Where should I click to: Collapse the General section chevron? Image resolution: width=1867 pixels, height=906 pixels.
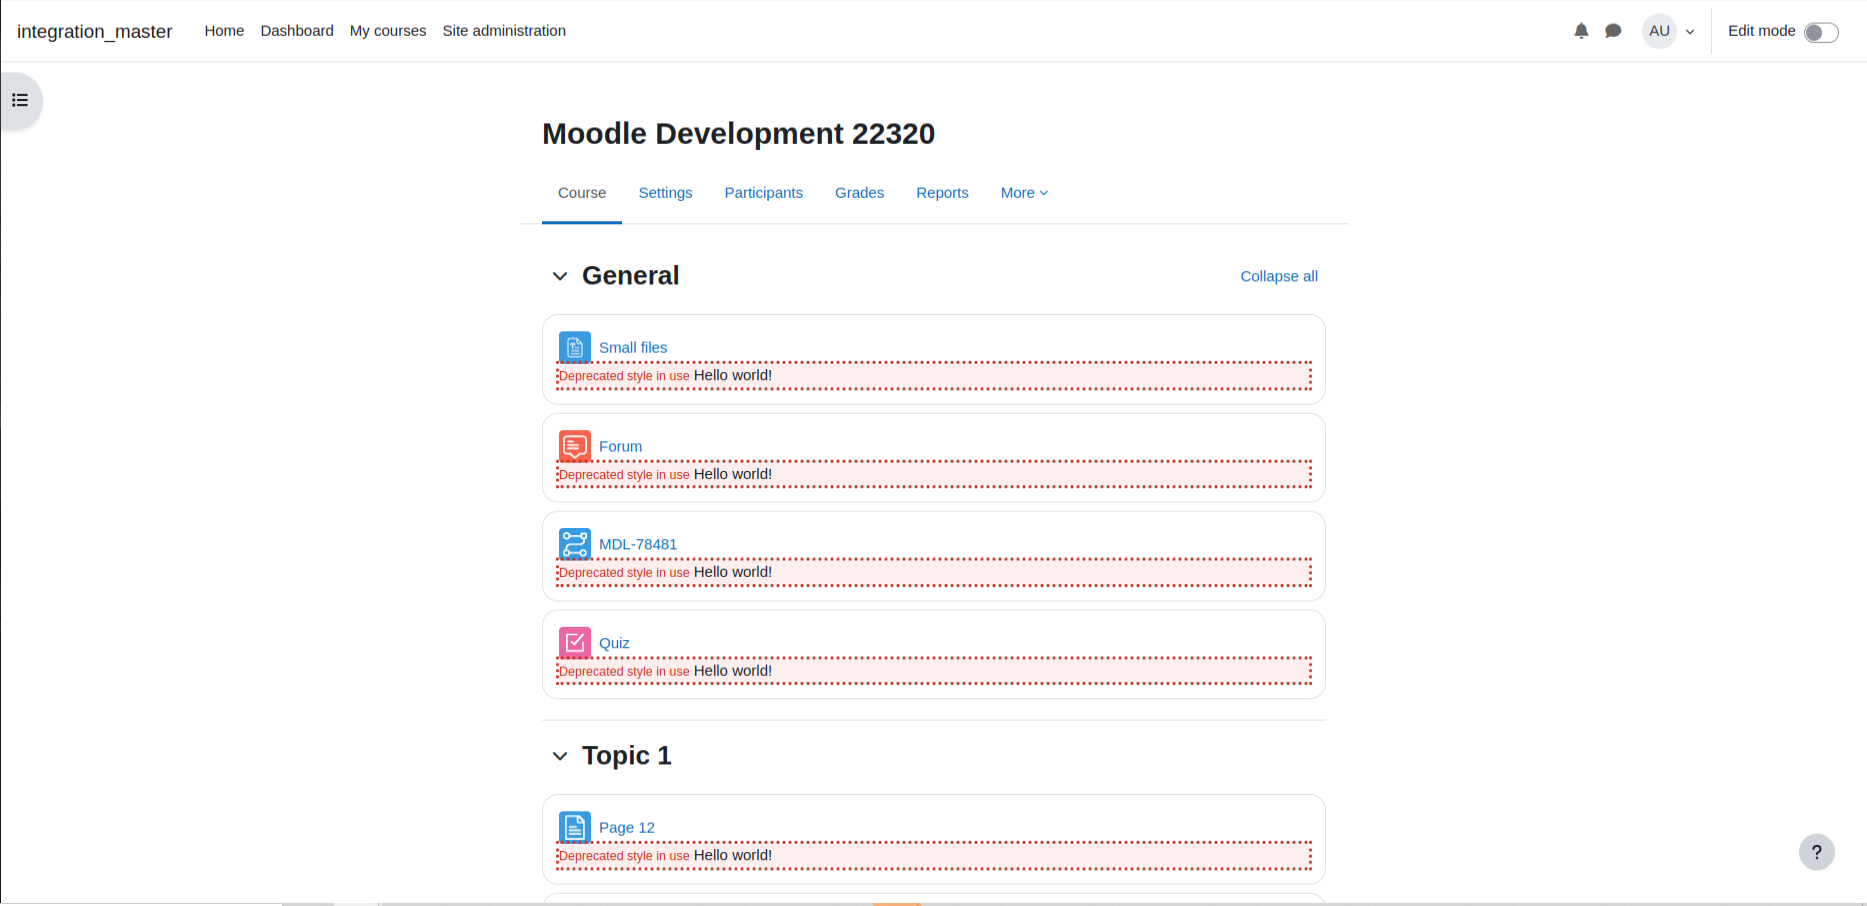560,276
